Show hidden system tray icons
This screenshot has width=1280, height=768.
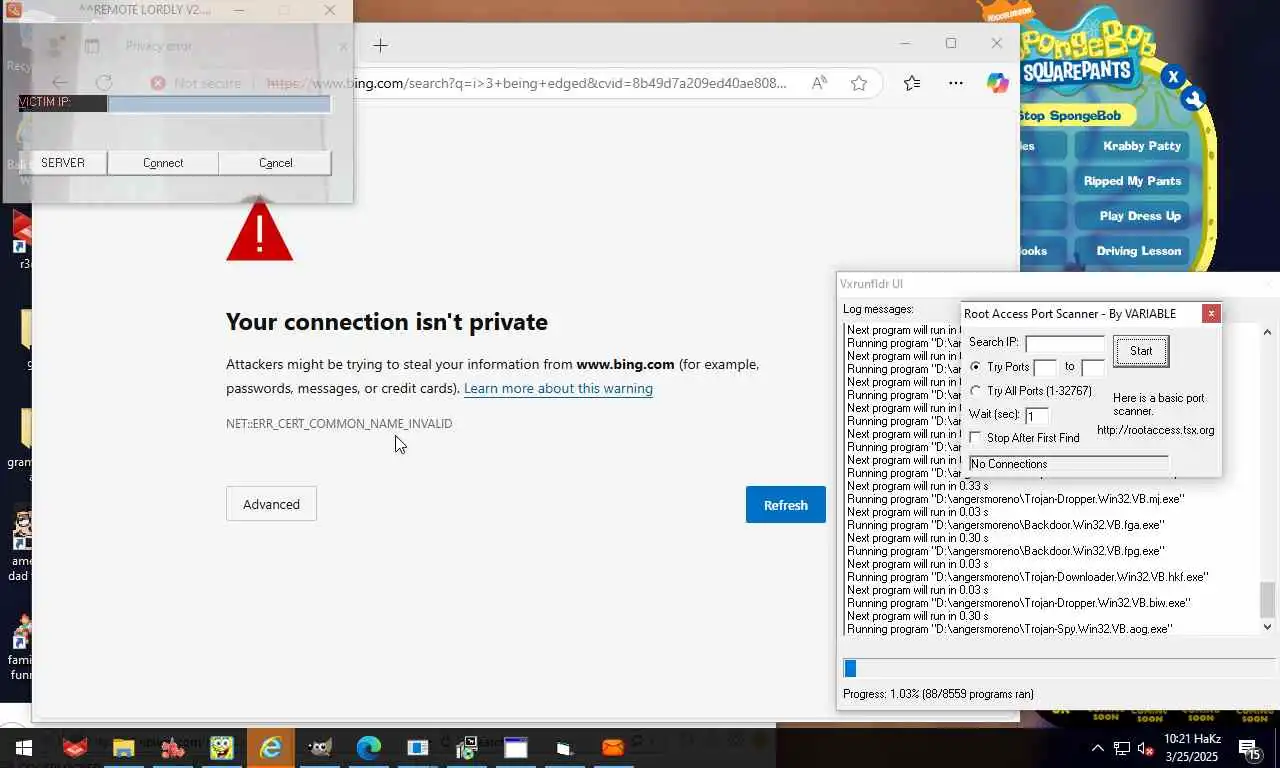pos(1097,748)
